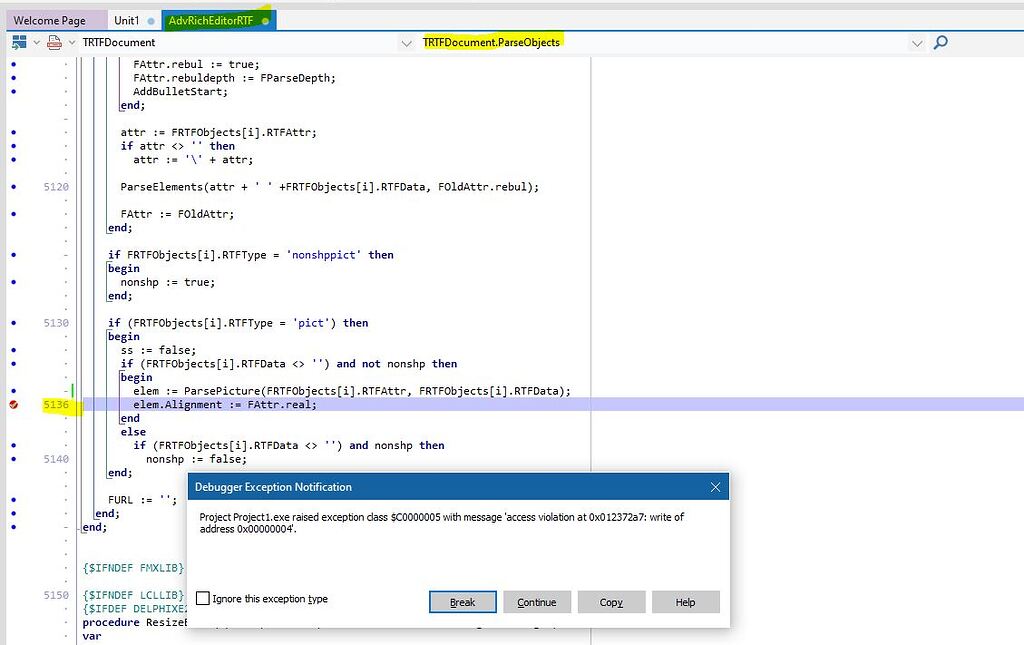1024x645 pixels.
Task: Click line number 5120 in the gutter
Action: (56, 187)
